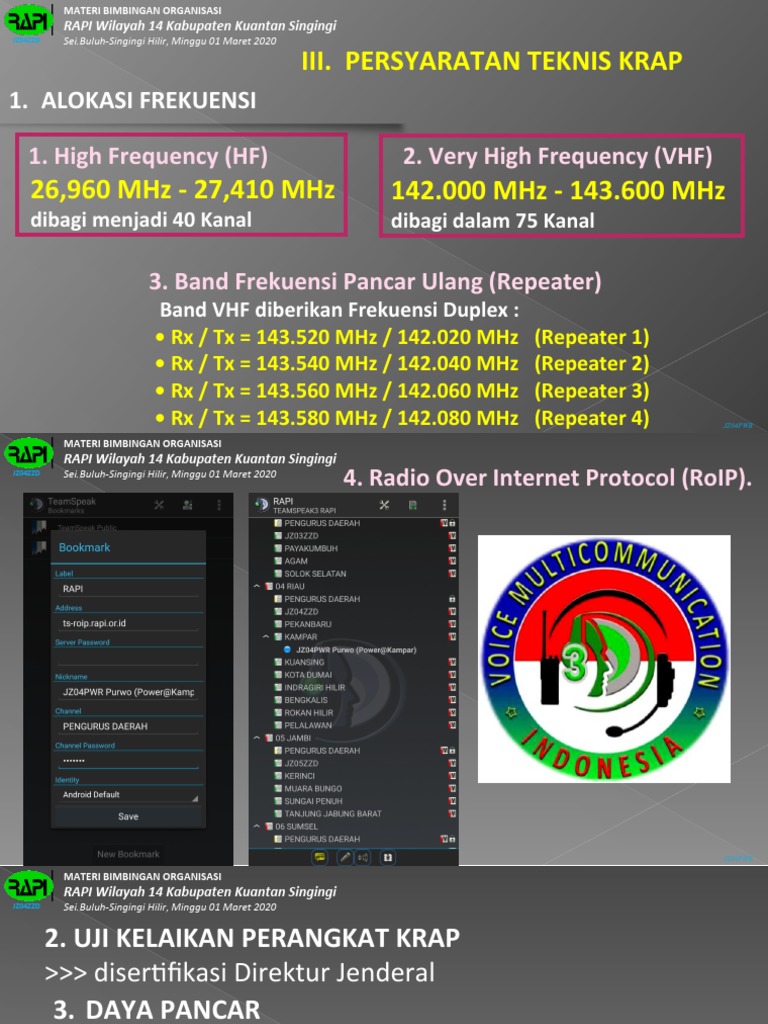Click the JZ04PWR Purwo user status dot
This screenshot has width=768, height=1024.
[287, 650]
